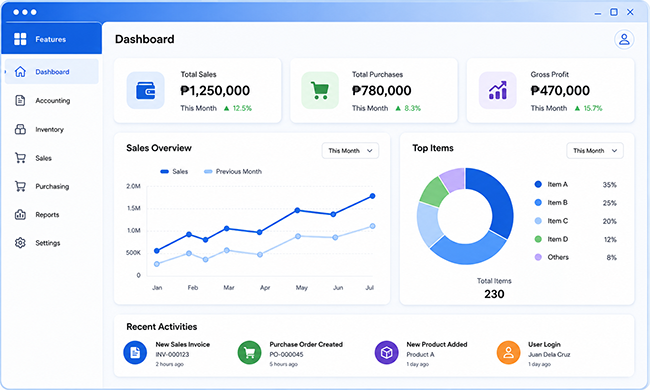Viewport: 650px width, 390px height.
Task: Click the ₱470,000 Gross Profit value
Action: click(560, 90)
